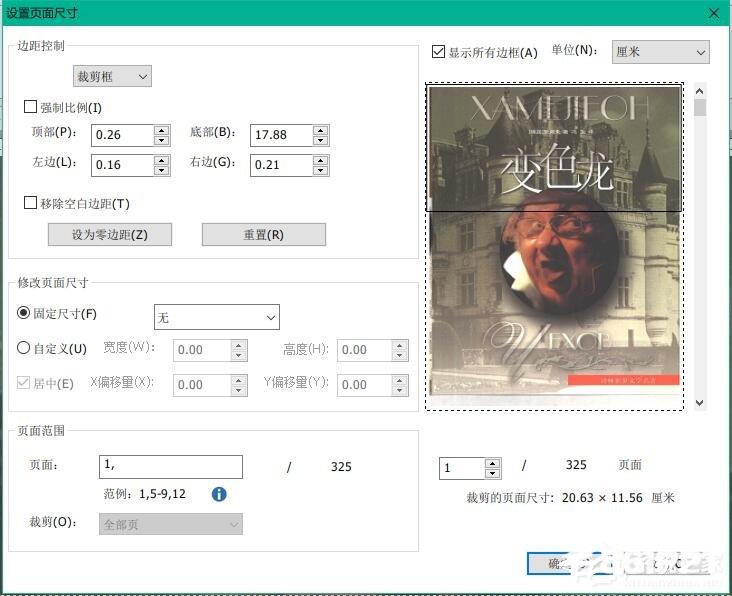Screen dimensions: 732x596
Task: Click the 重置(R) button
Action: pos(264,234)
